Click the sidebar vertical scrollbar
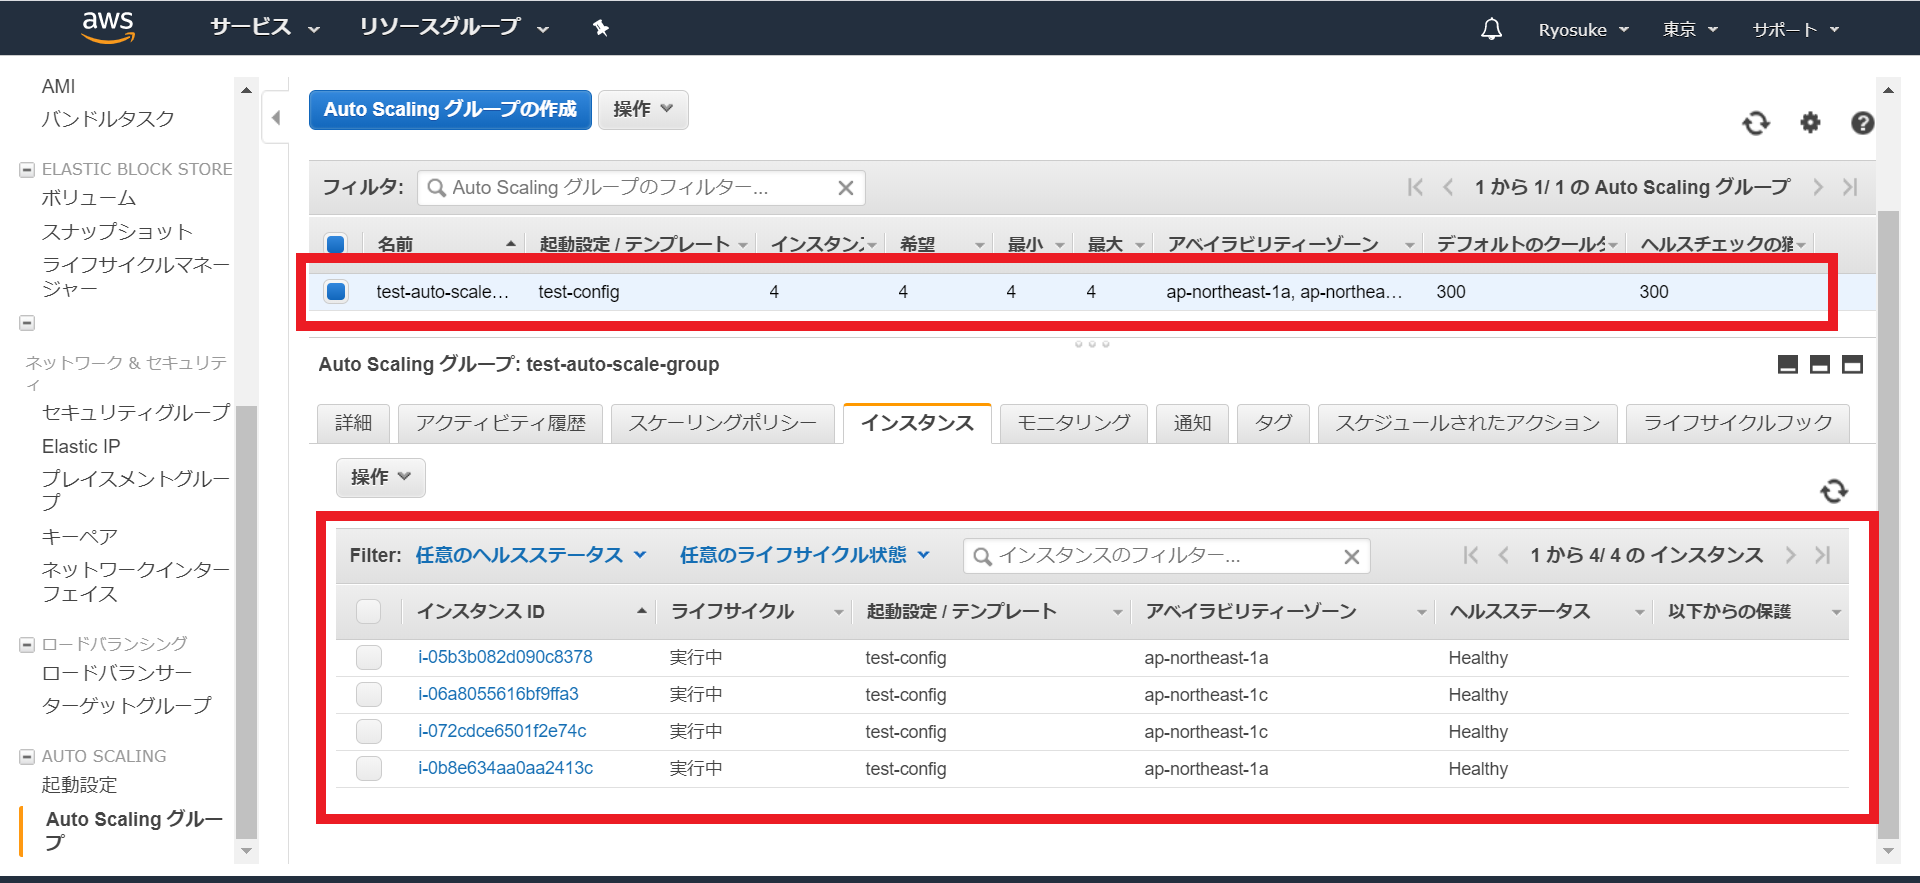Image resolution: width=1920 pixels, height=883 pixels. 247,620
